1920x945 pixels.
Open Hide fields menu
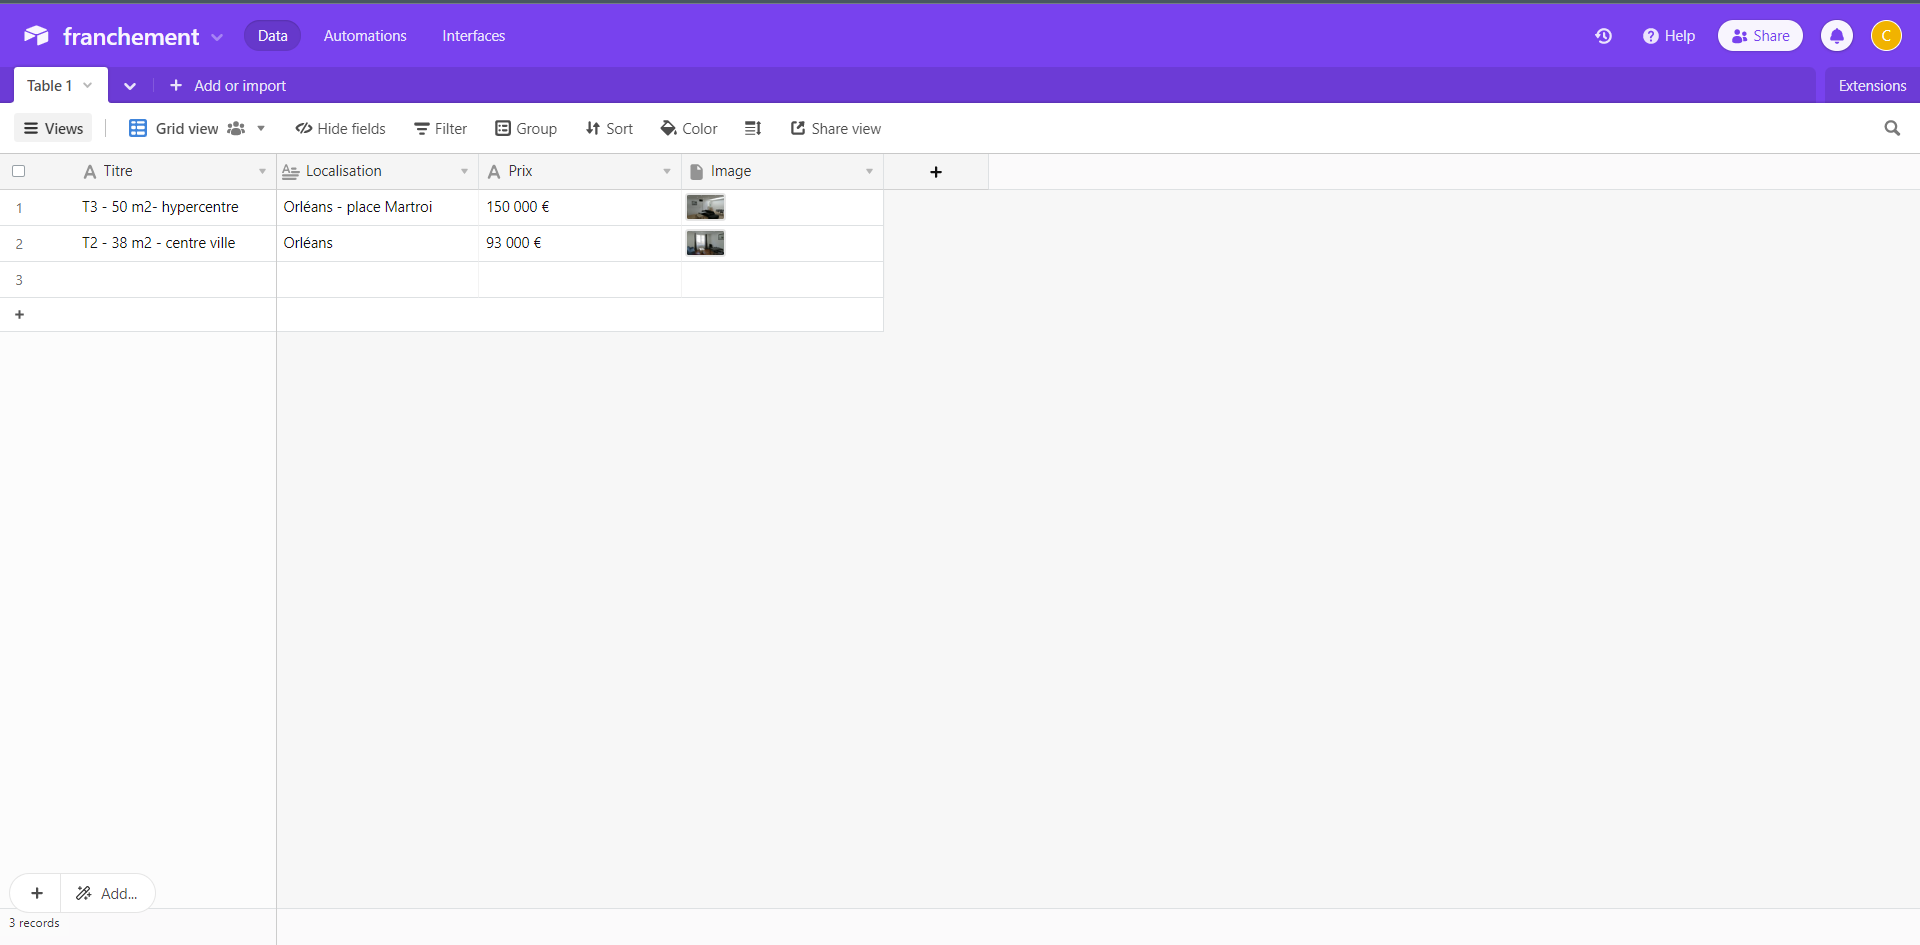(340, 128)
